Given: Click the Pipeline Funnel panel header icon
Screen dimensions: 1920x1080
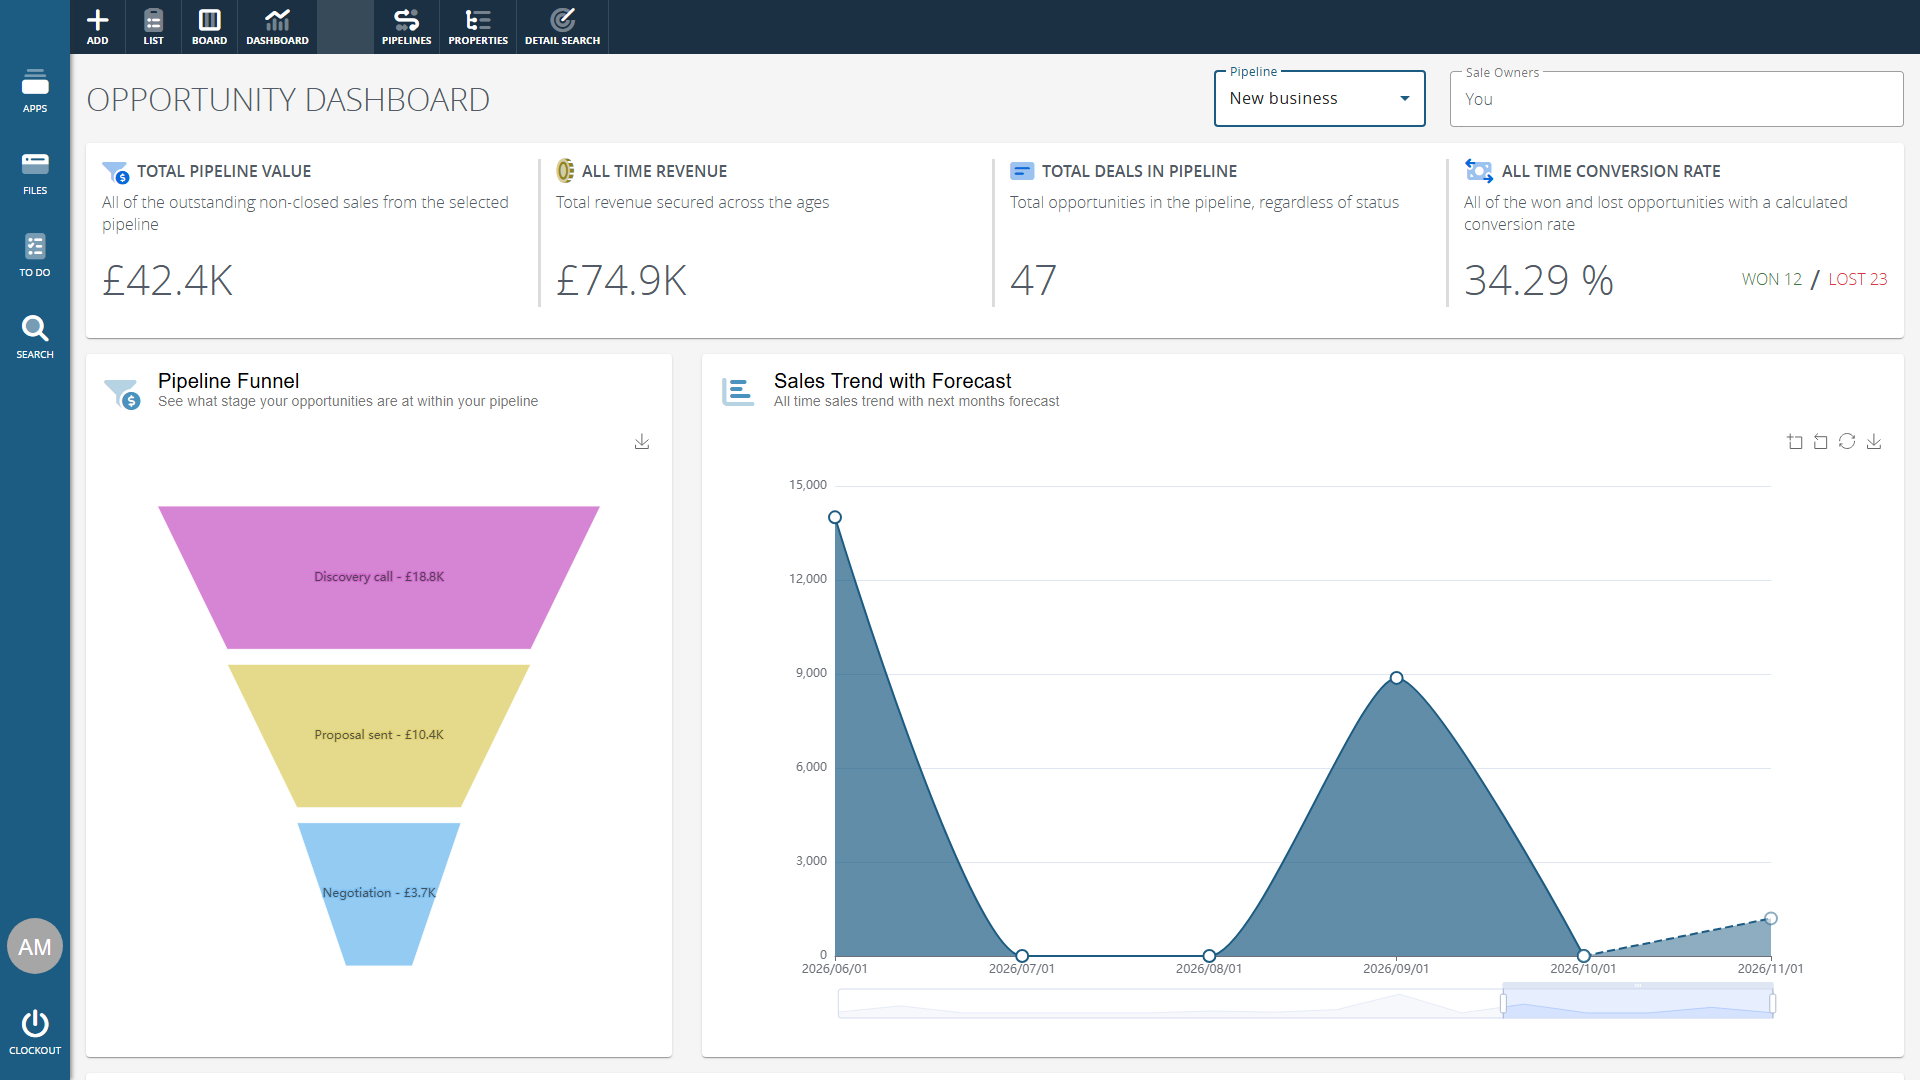Looking at the screenshot, I should coord(123,394).
